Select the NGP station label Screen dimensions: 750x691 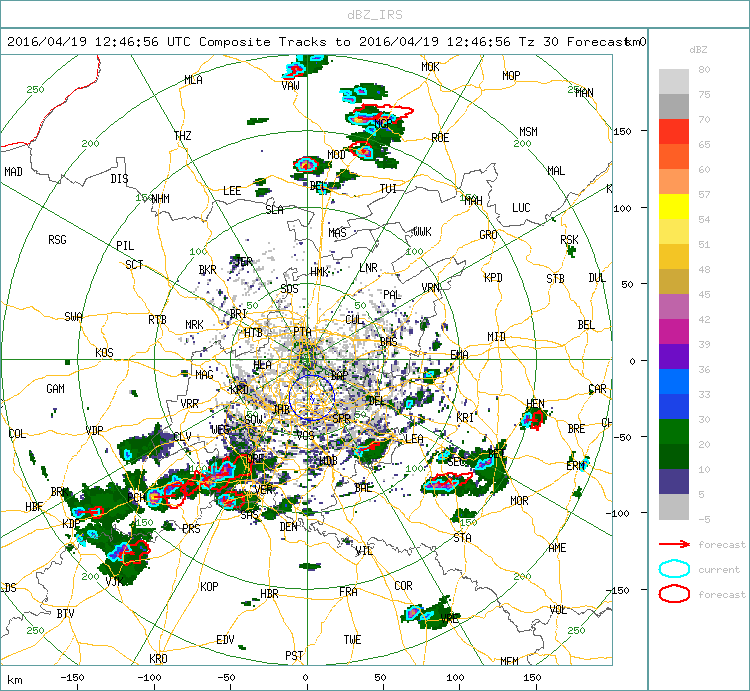(x=383, y=124)
